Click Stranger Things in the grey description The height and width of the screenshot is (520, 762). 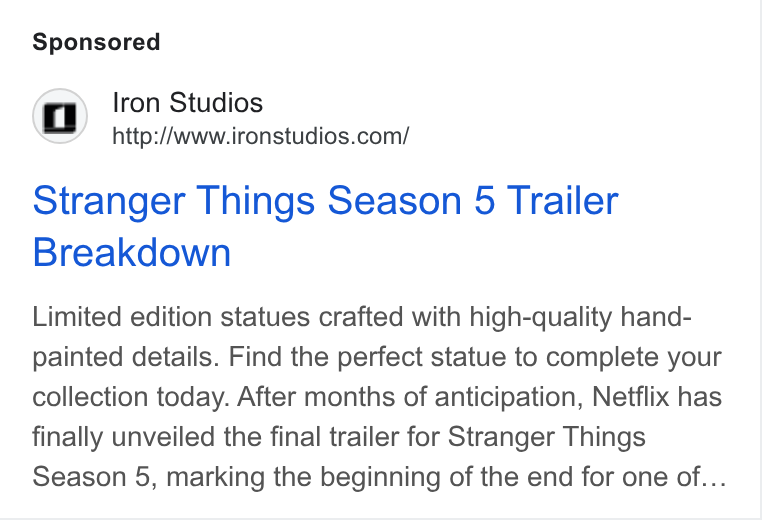point(546,436)
